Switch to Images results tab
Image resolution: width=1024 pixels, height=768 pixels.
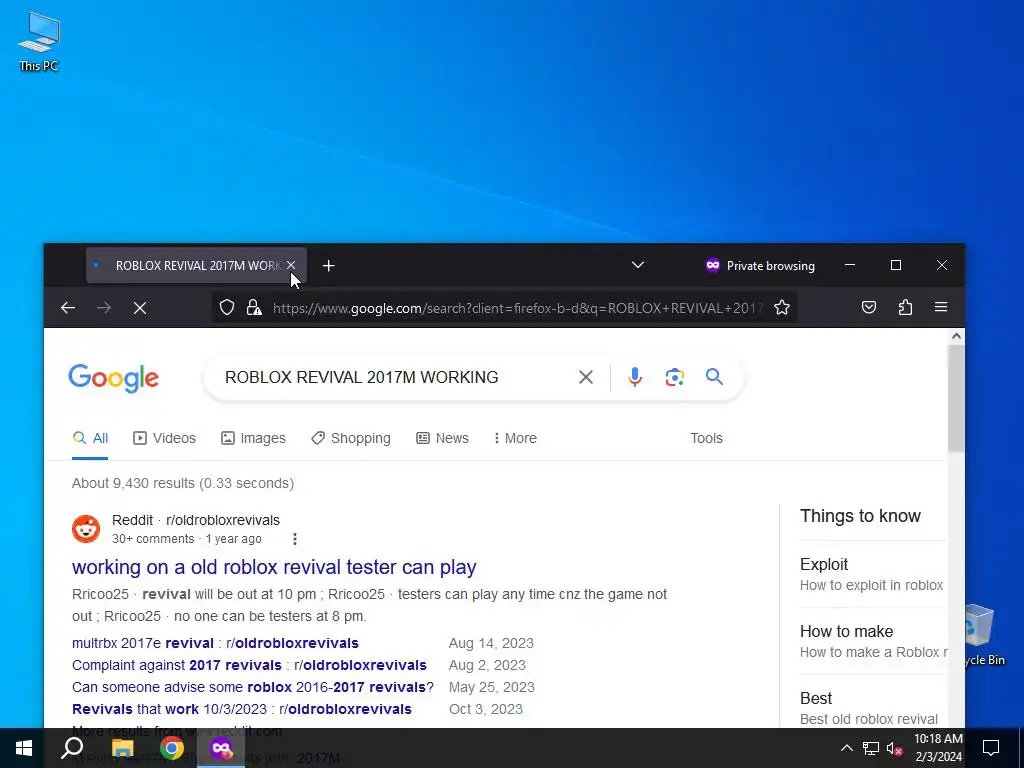253,438
